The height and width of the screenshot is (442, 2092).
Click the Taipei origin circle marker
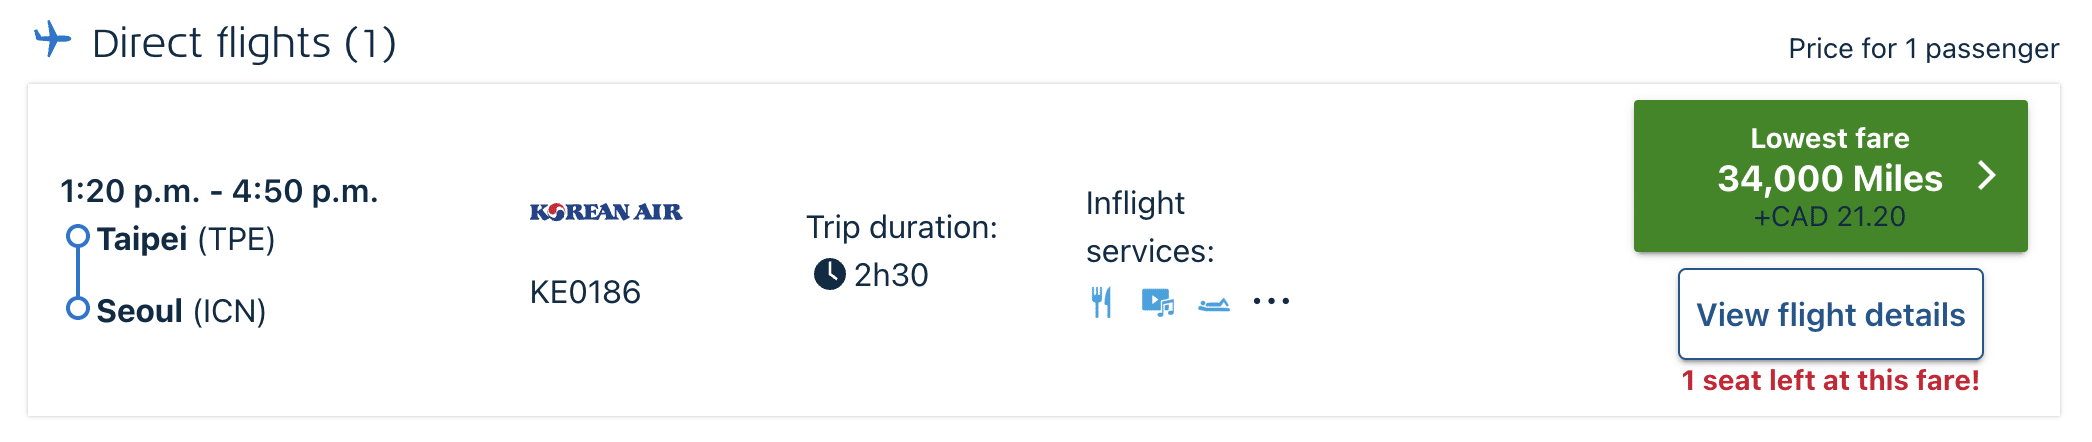(77, 237)
